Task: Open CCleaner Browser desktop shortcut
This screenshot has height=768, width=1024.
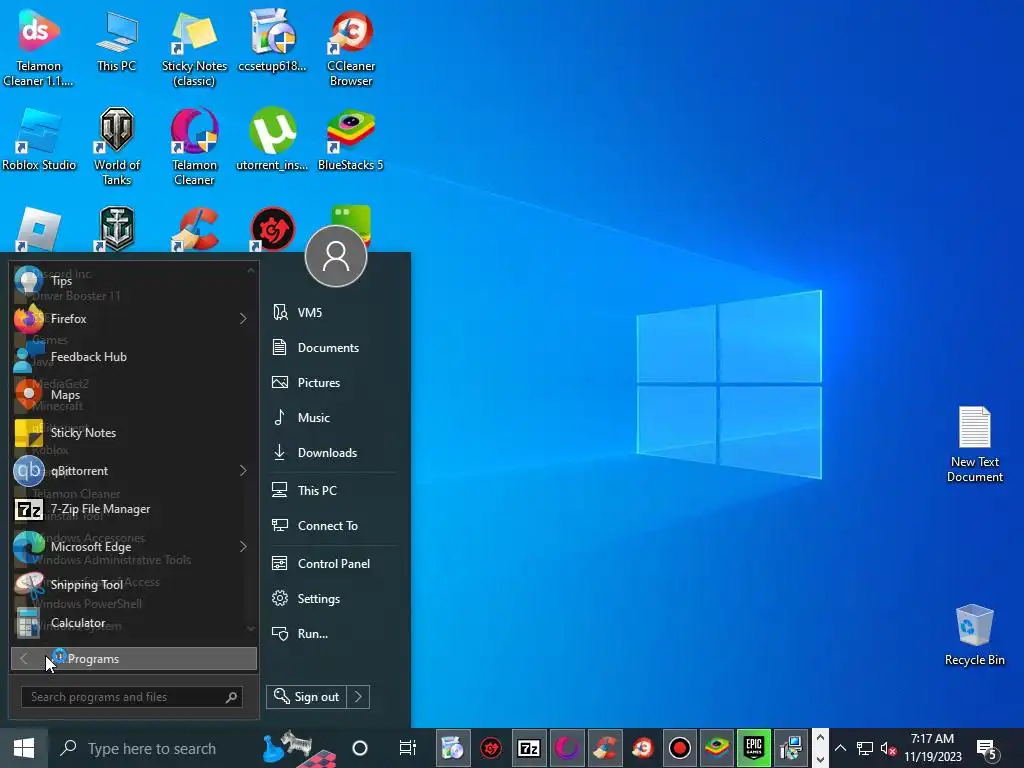Action: 351,48
